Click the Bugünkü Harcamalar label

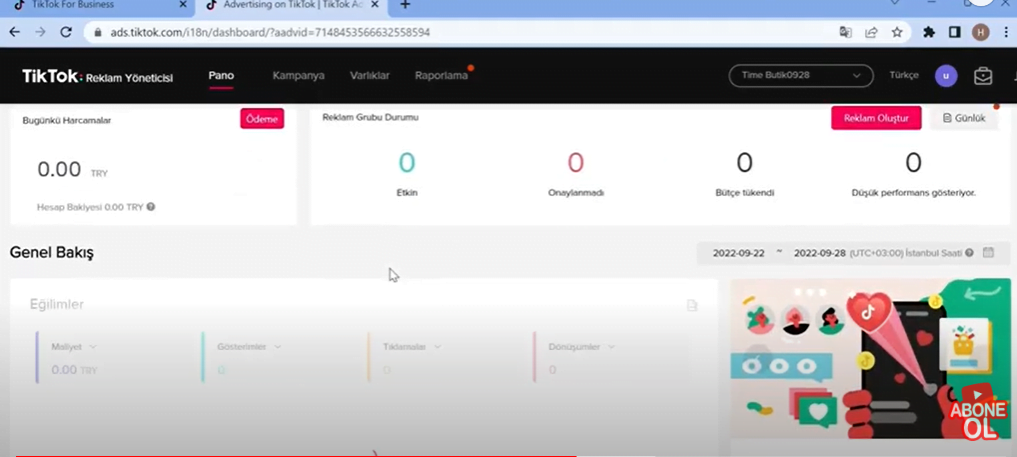coord(67,120)
